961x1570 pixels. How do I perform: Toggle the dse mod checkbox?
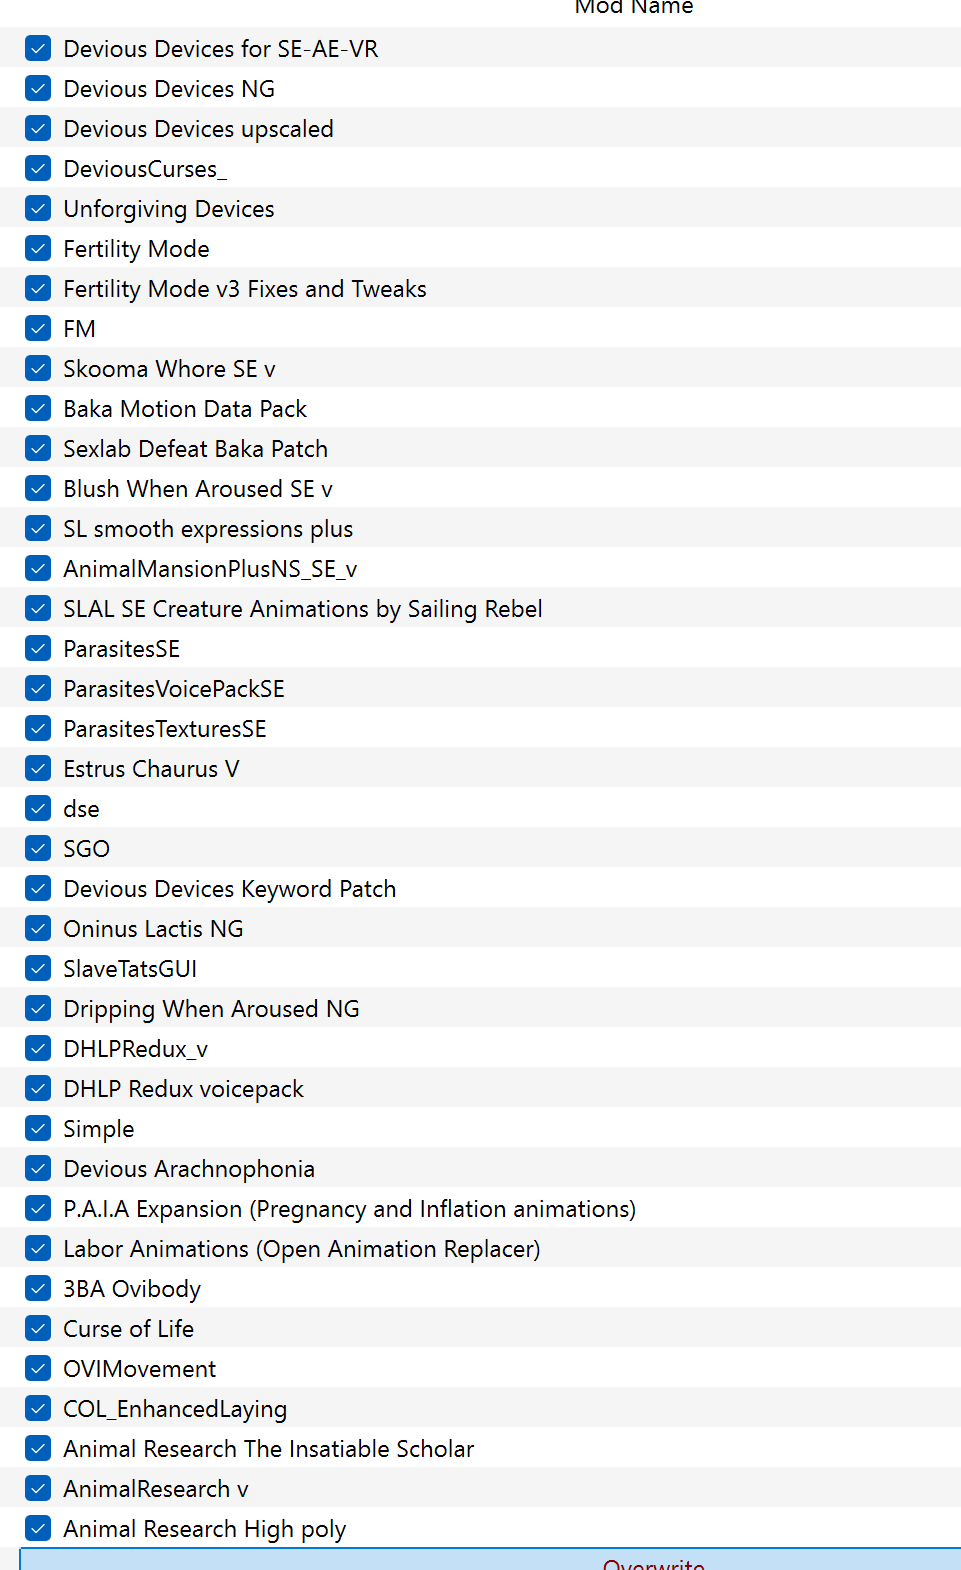(38, 808)
